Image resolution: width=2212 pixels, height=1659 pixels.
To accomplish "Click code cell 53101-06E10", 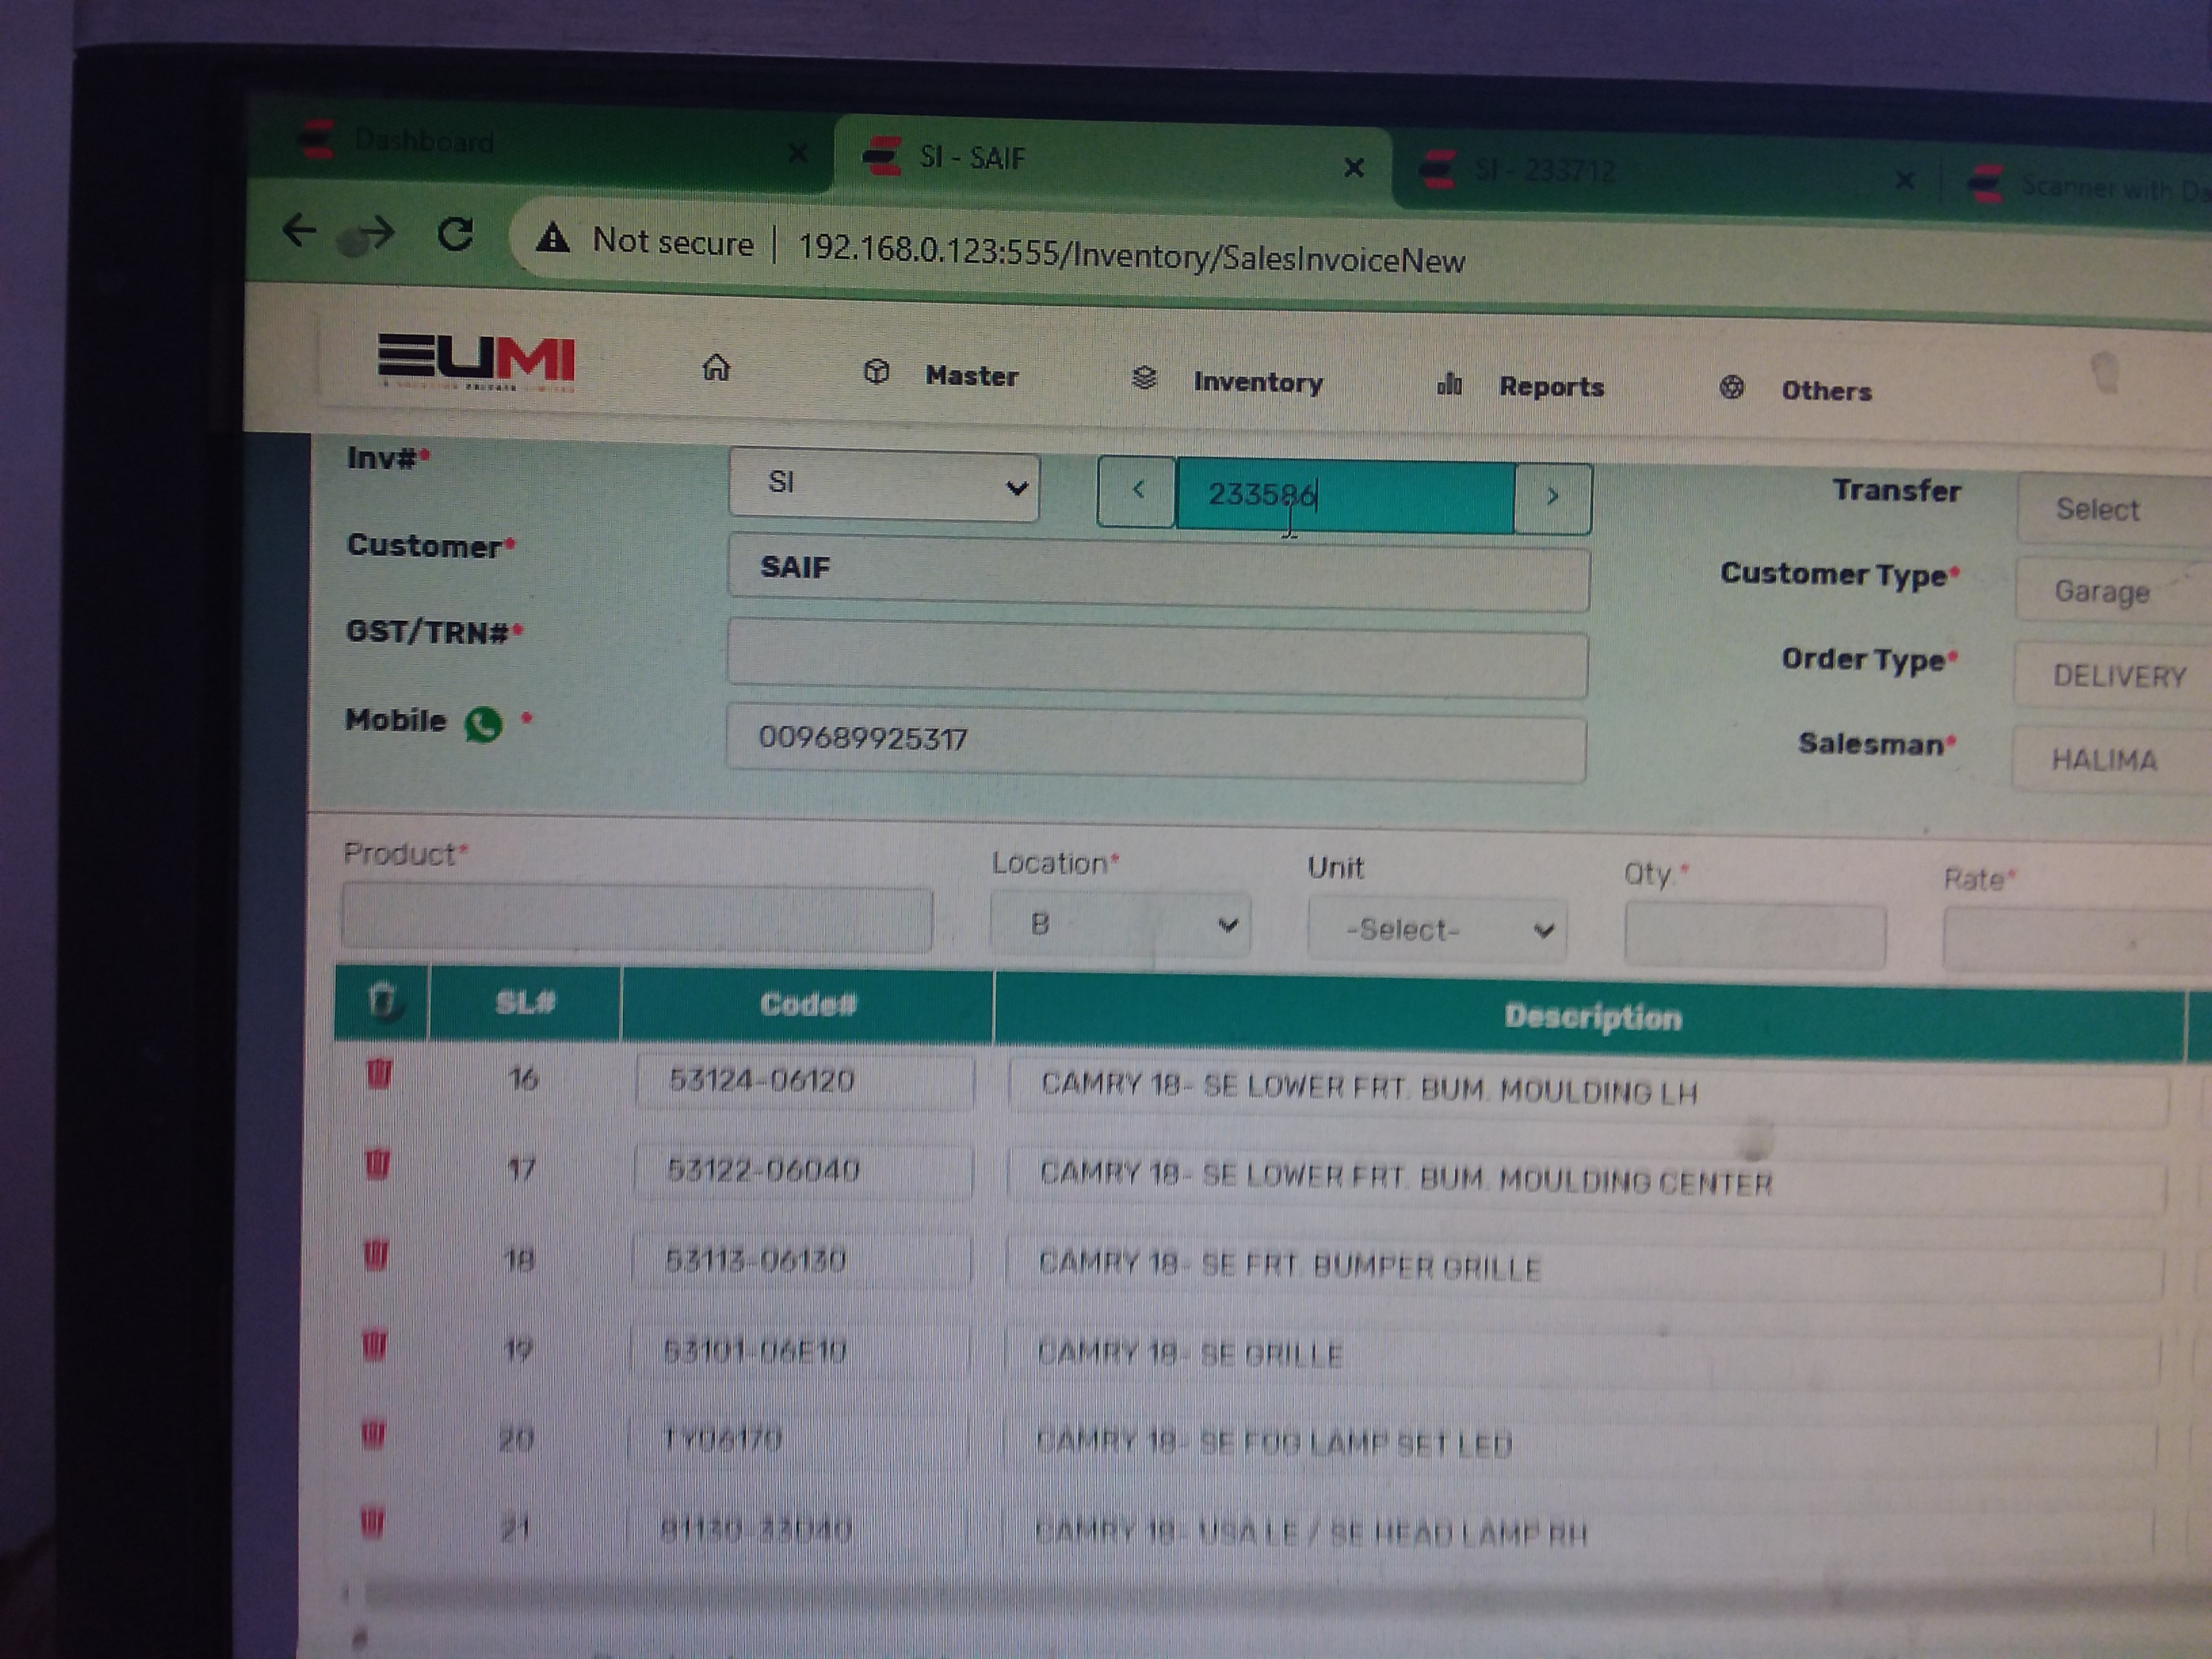I will coord(799,1351).
